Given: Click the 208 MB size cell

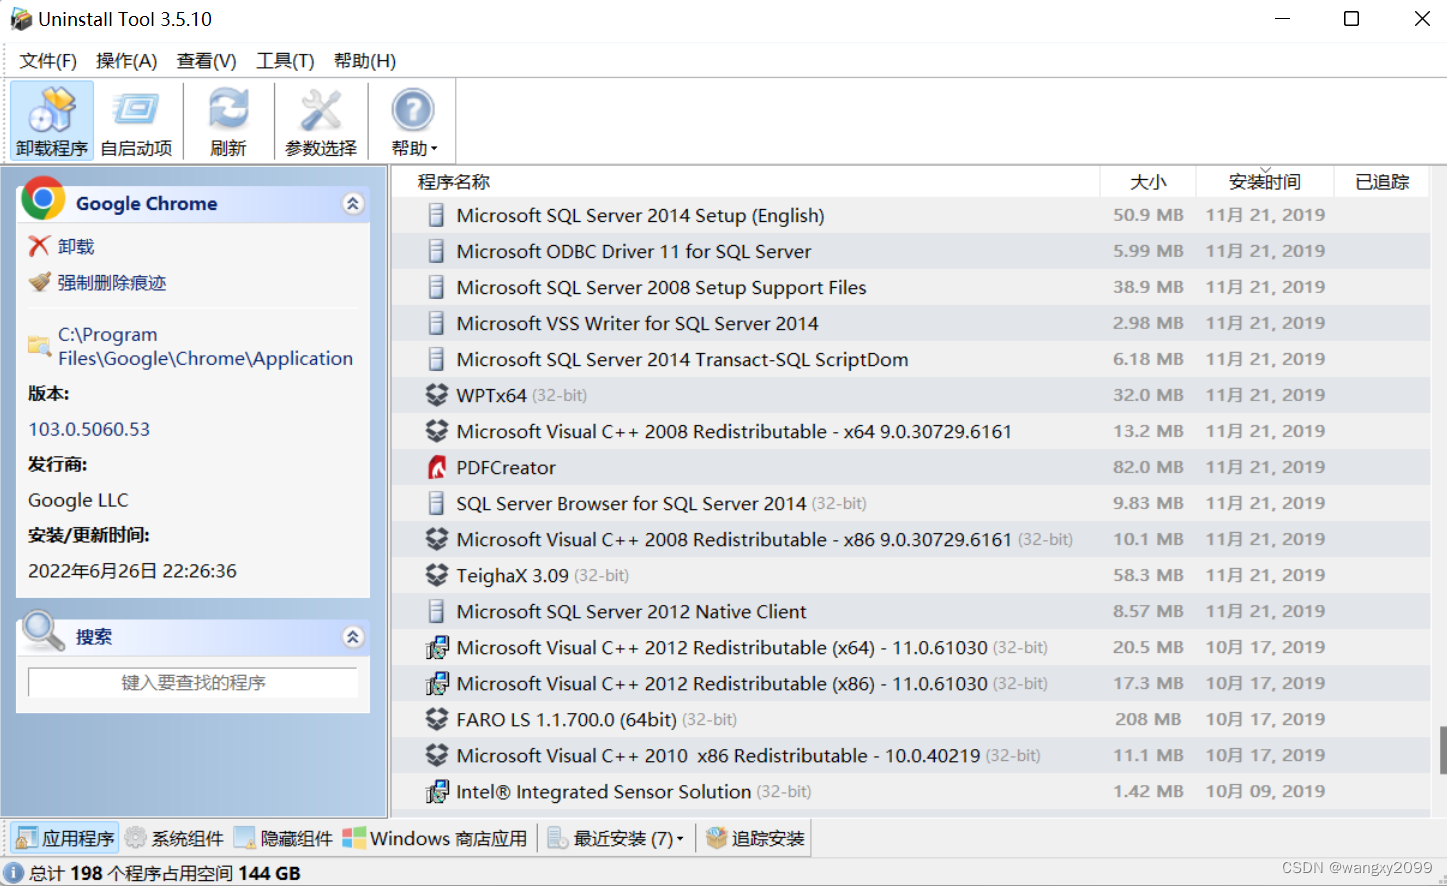Looking at the screenshot, I should point(1148,719).
